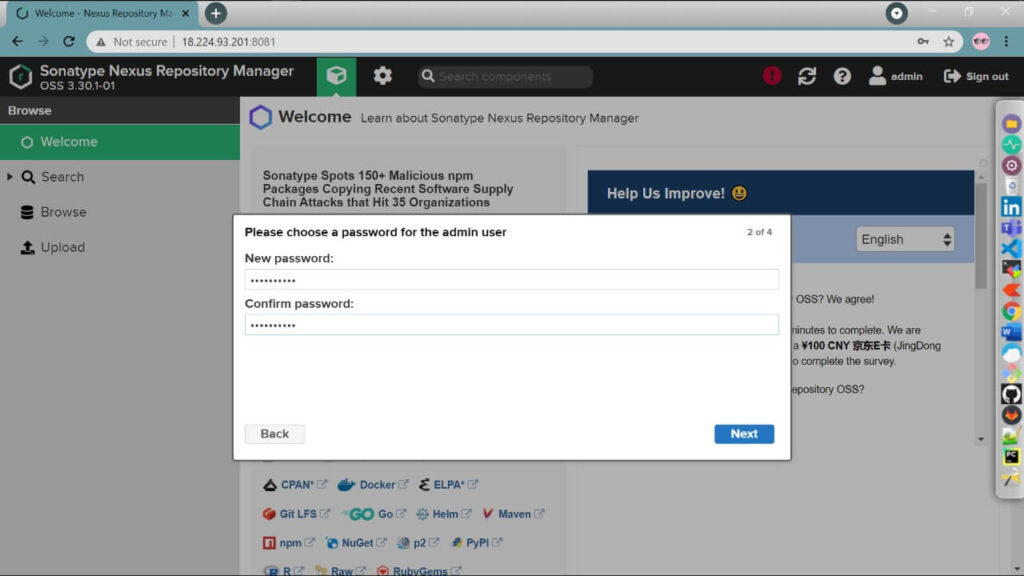Open PyCharm from the side dock
This screenshot has width=1024, height=576.
pos(1011,456)
